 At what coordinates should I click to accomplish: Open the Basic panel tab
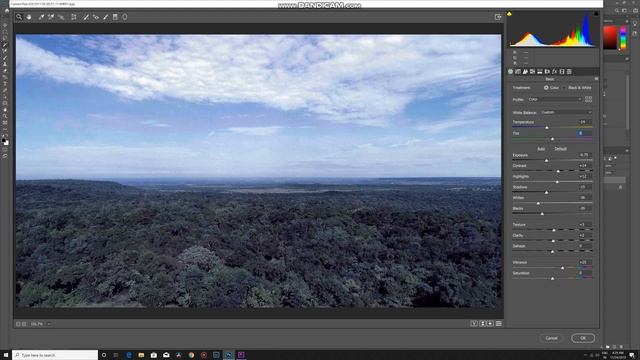tap(510, 71)
